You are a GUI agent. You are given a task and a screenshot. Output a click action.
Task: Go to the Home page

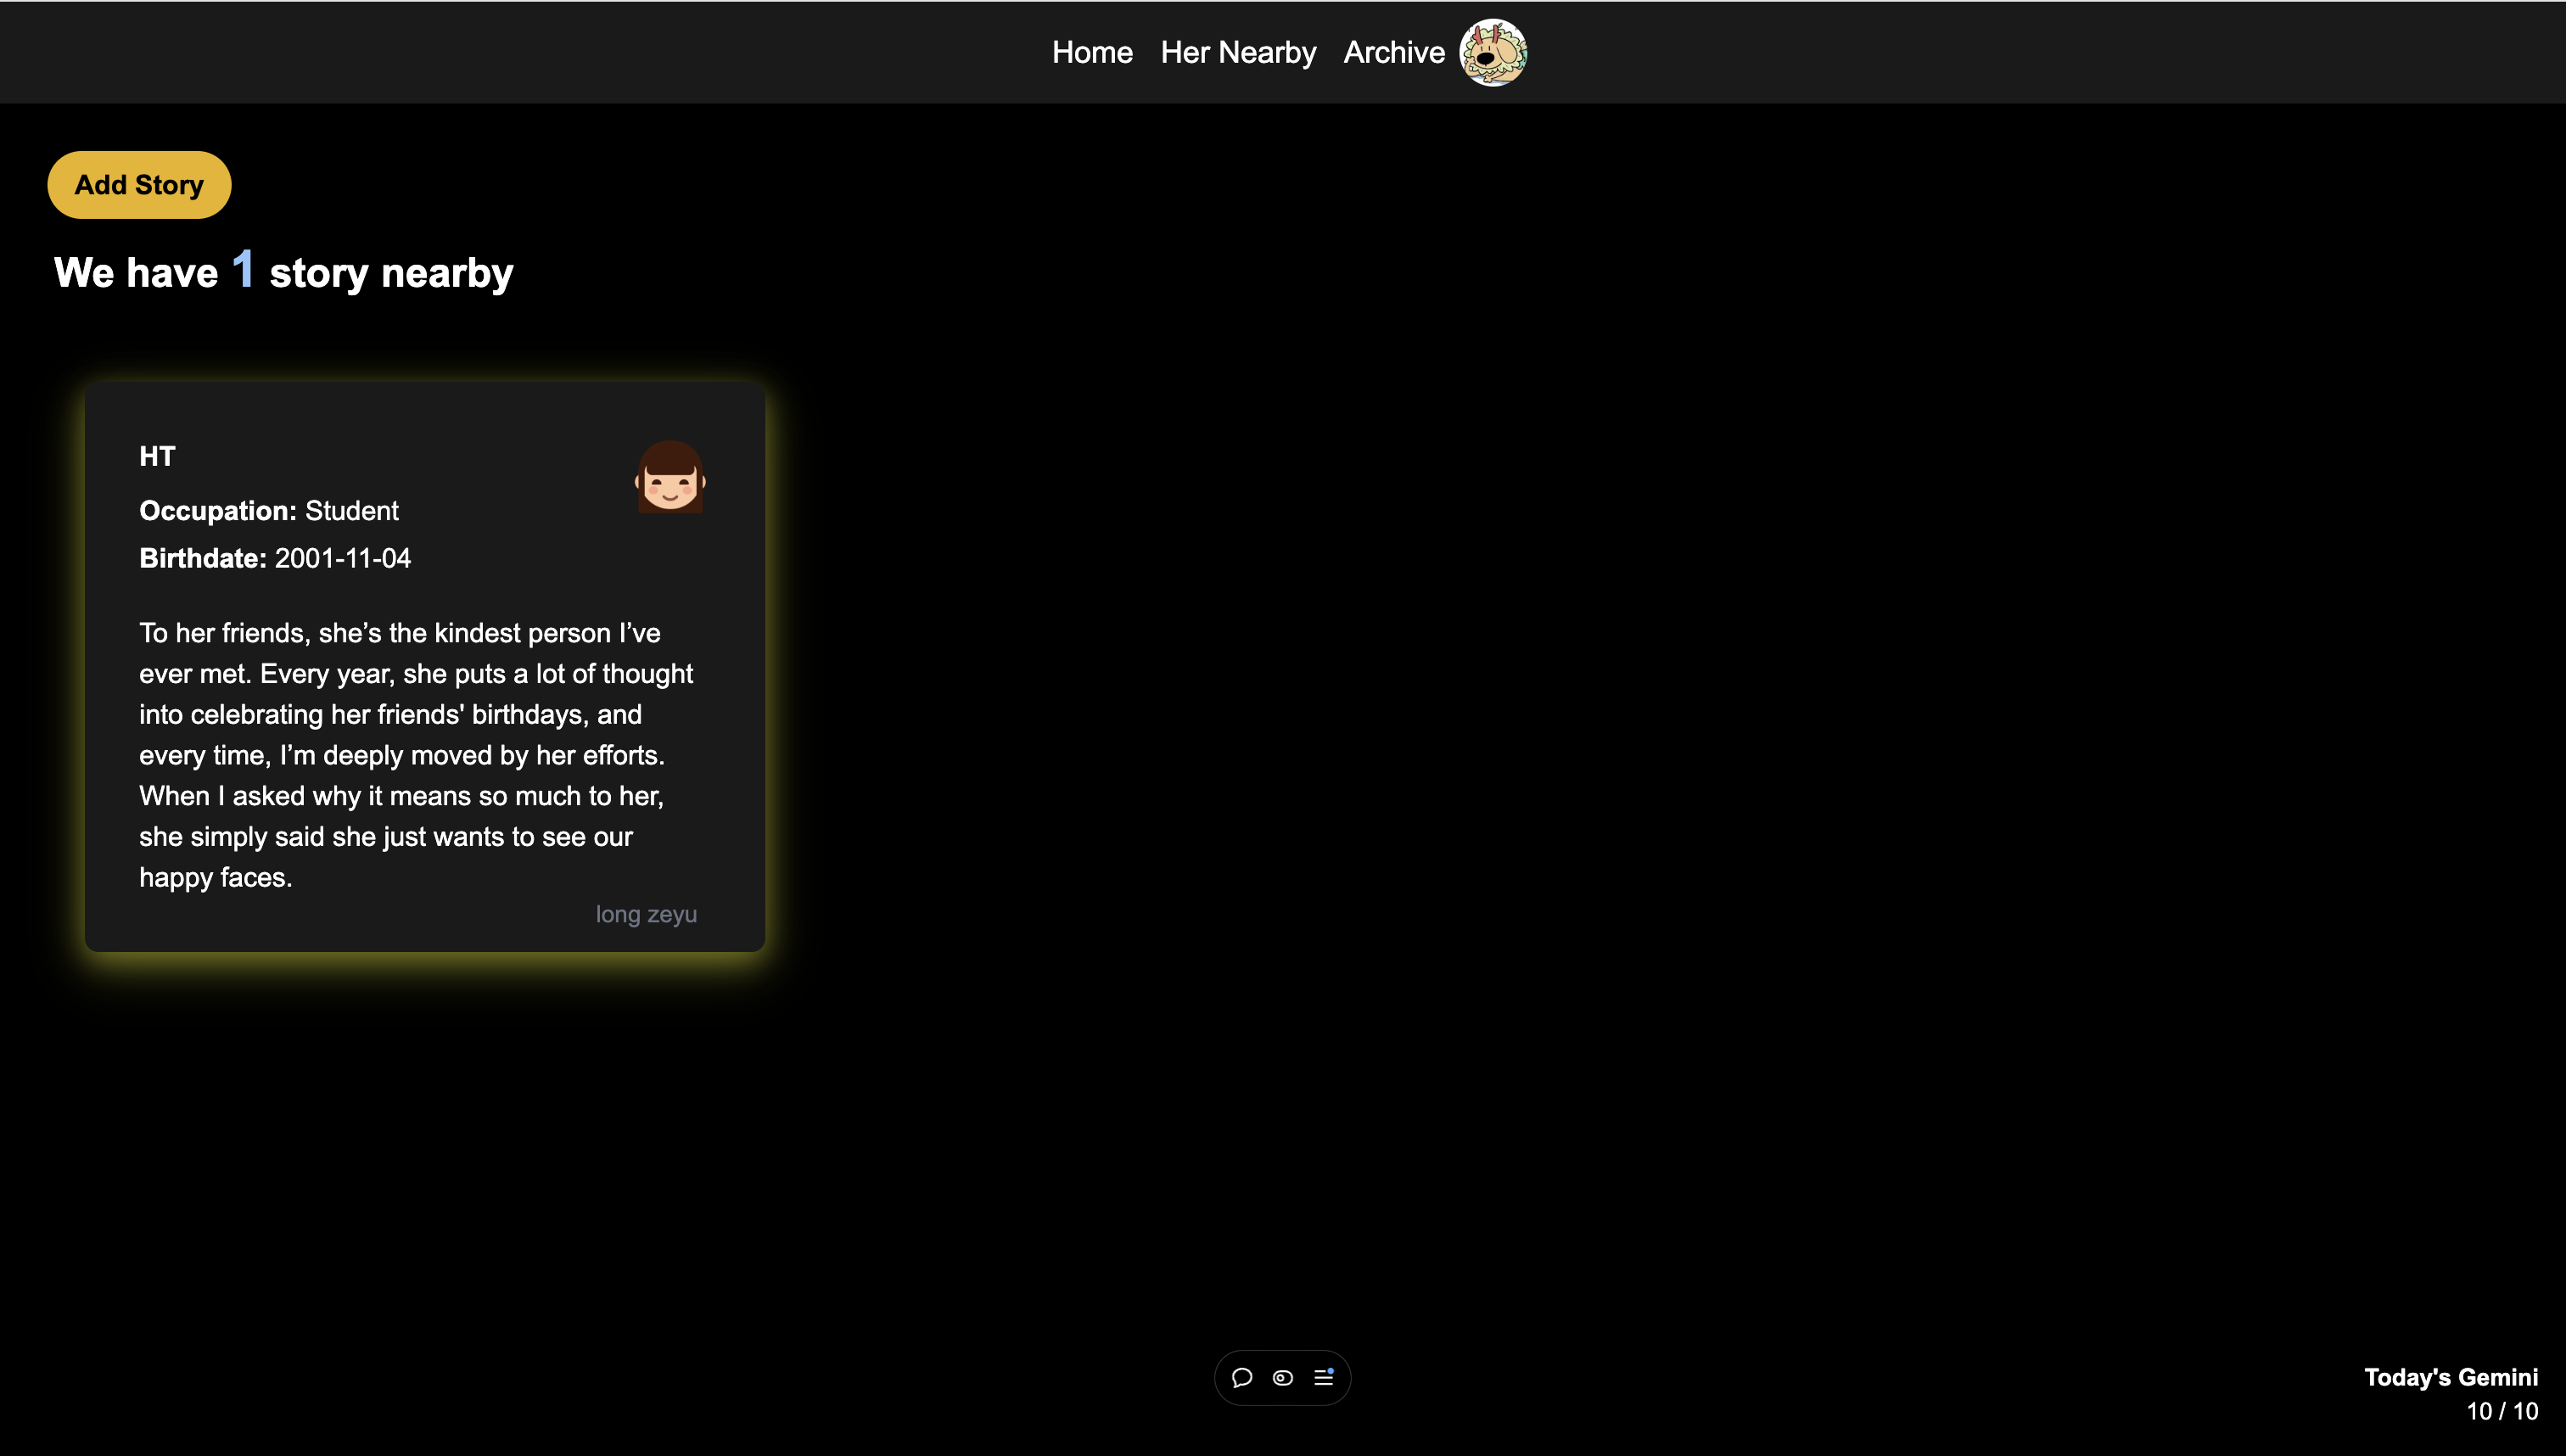[1092, 52]
